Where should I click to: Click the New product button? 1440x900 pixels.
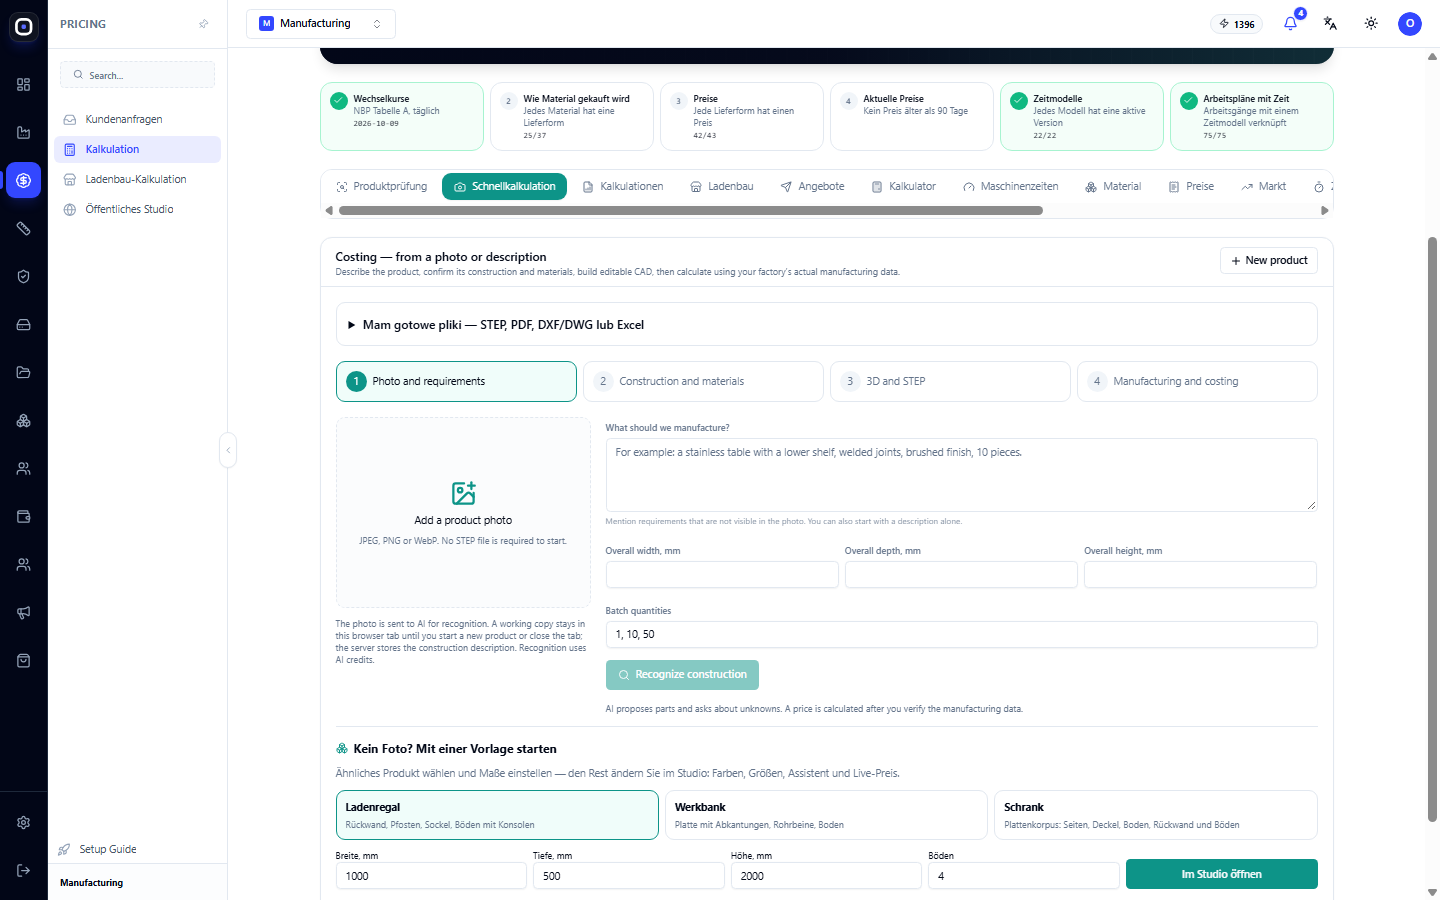click(1269, 260)
